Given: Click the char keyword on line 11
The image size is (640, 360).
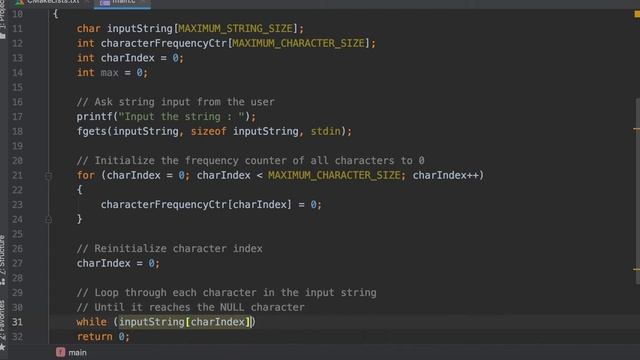Looking at the screenshot, I should tap(89, 29).
